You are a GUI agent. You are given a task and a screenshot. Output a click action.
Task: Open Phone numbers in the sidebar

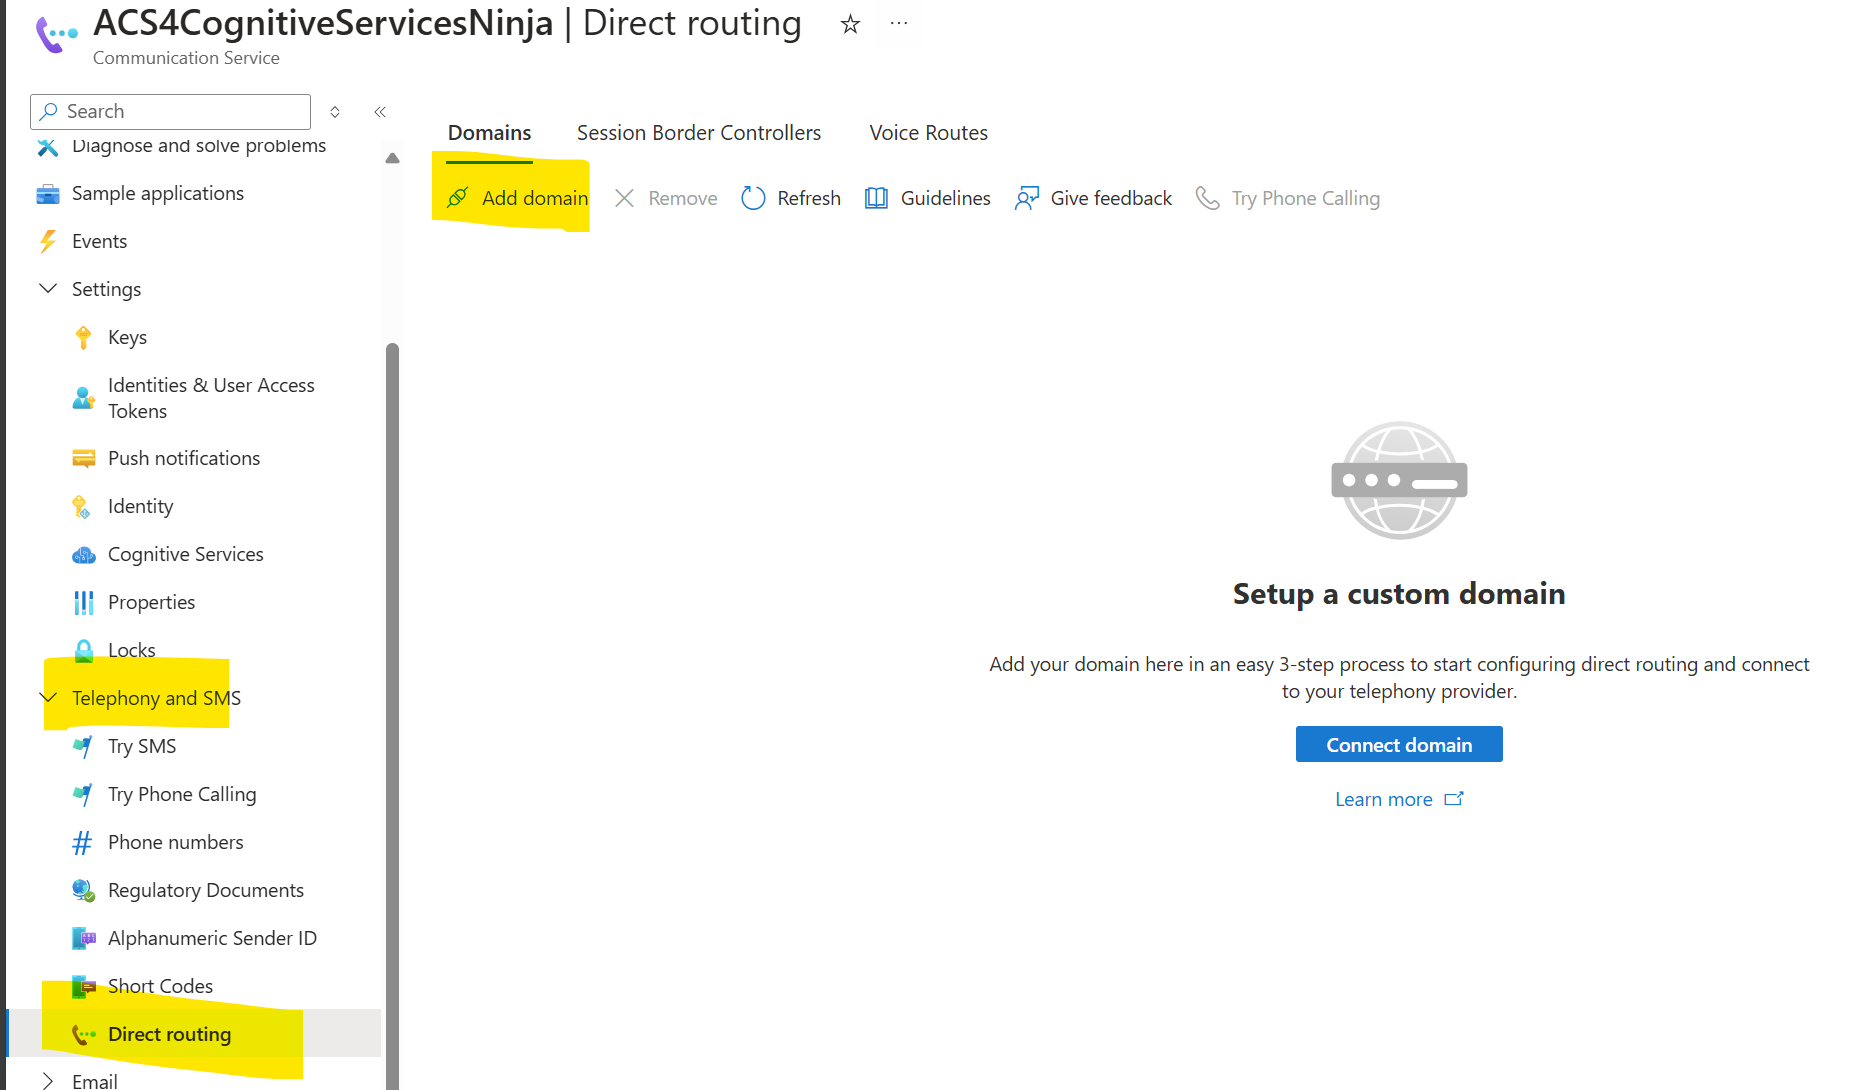176,843
